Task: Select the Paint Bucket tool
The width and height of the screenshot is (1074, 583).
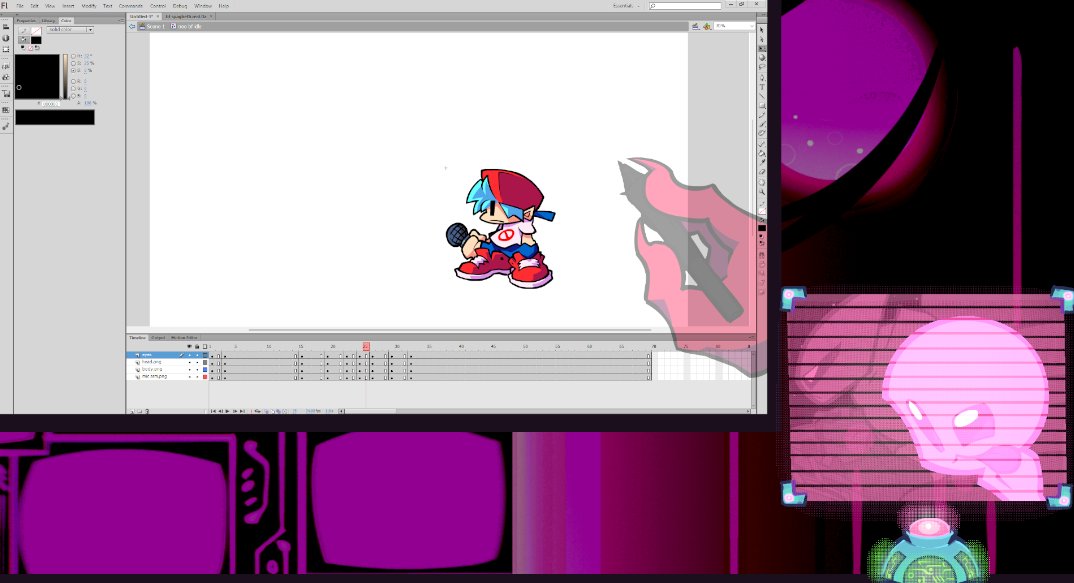Action: pyautogui.click(x=761, y=152)
